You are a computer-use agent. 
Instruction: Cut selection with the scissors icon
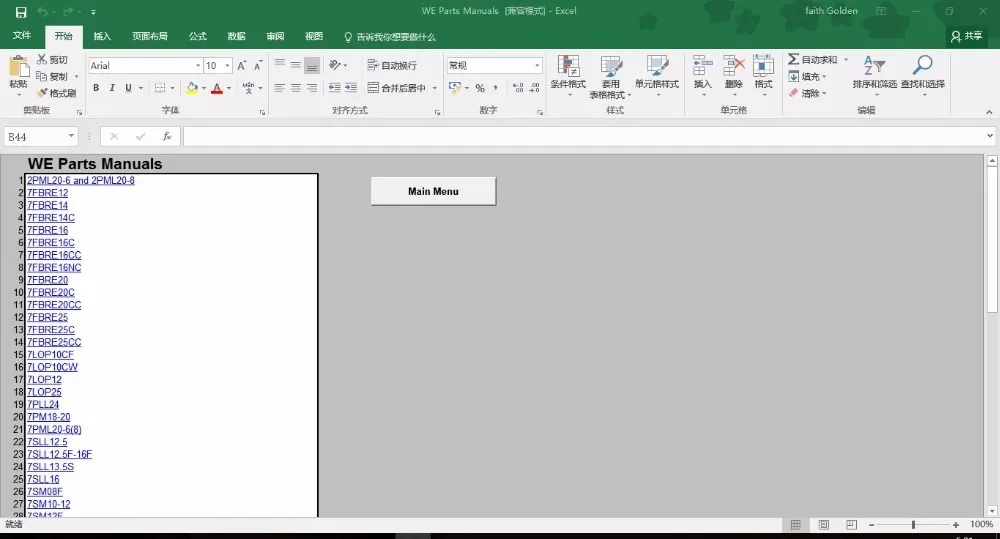point(43,59)
